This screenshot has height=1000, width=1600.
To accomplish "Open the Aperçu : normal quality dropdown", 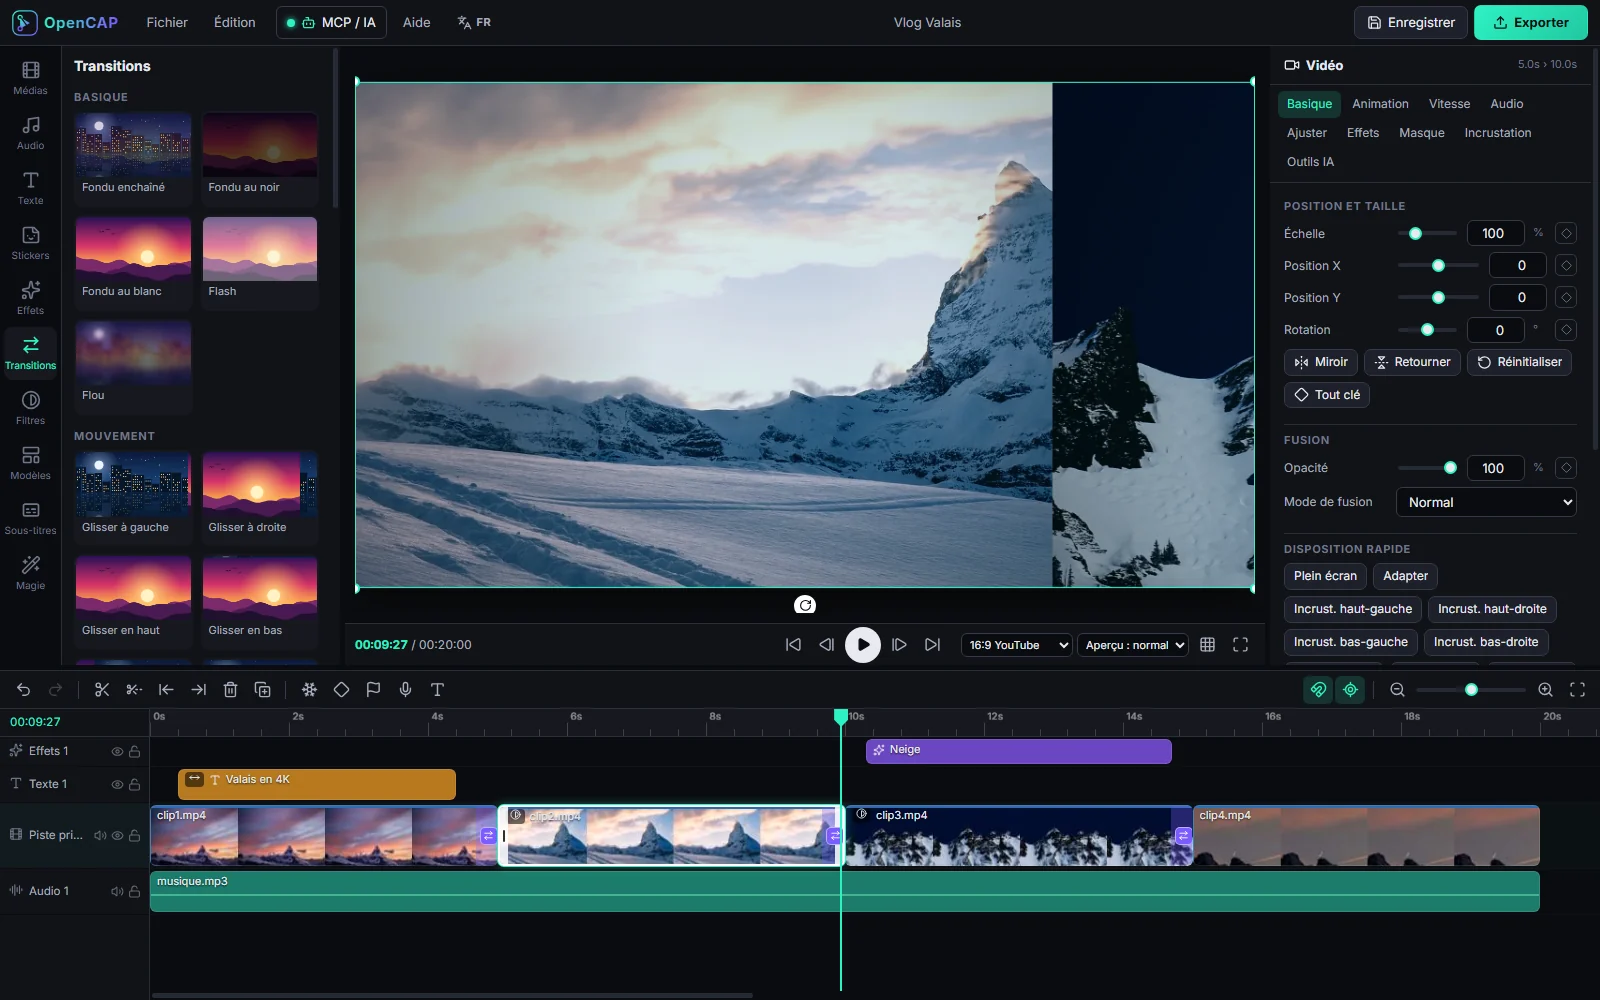I will click(x=1133, y=645).
